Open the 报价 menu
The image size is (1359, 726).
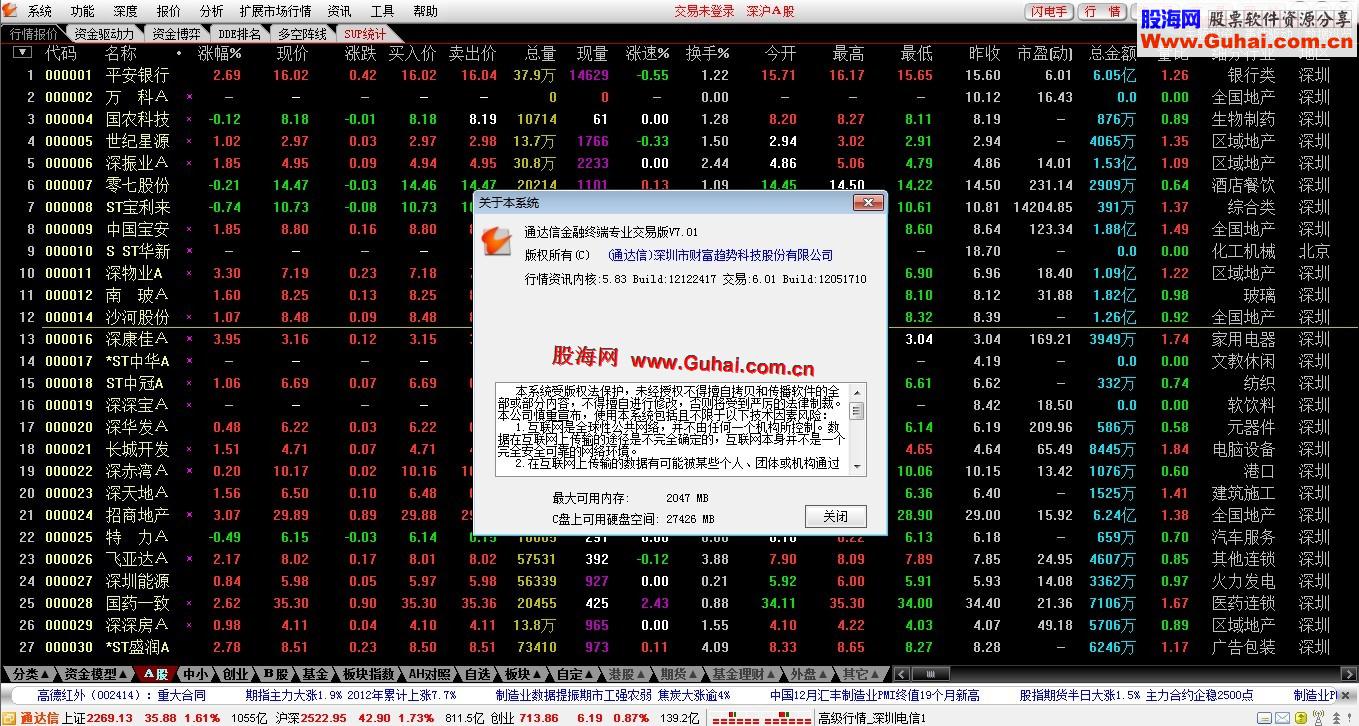(x=169, y=11)
